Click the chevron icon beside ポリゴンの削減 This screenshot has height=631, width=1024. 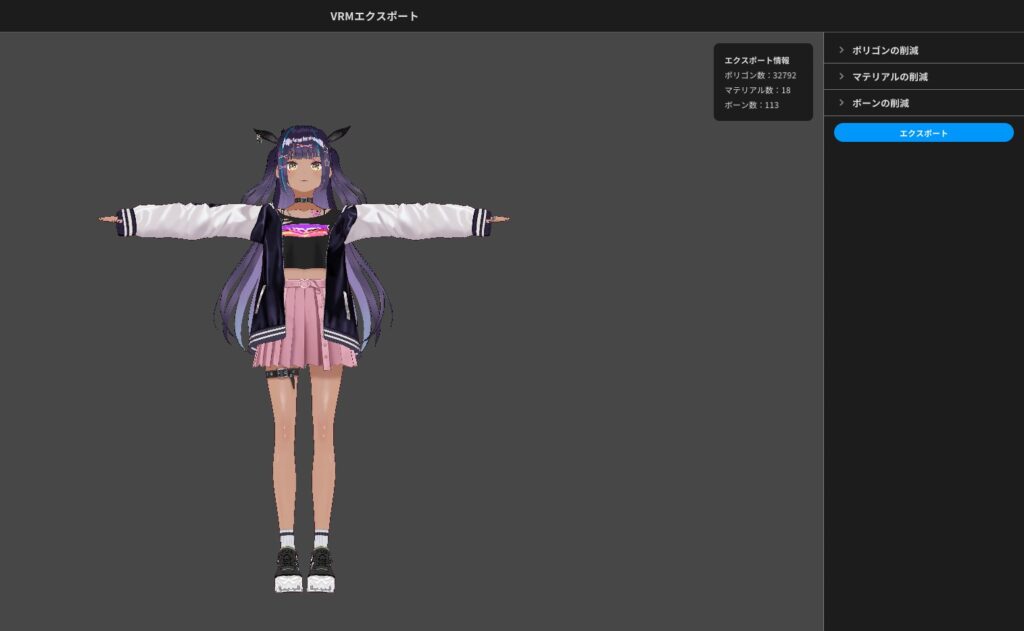(840, 47)
